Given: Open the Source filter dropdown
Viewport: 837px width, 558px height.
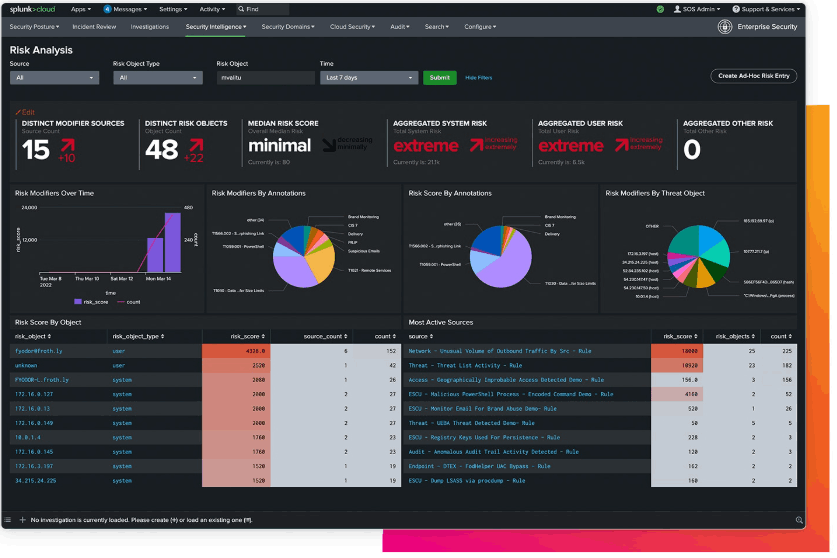Looking at the screenshot, I should pos(54,78).
